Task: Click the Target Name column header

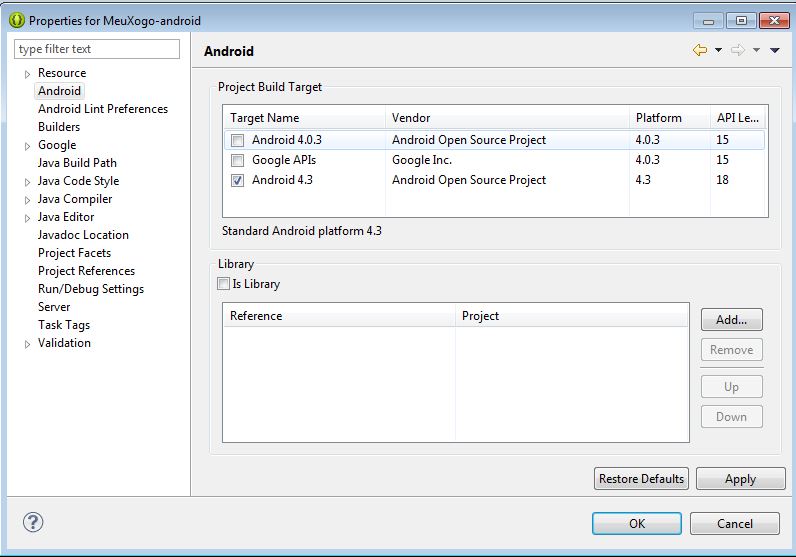Action: click(x=304, y=118)
